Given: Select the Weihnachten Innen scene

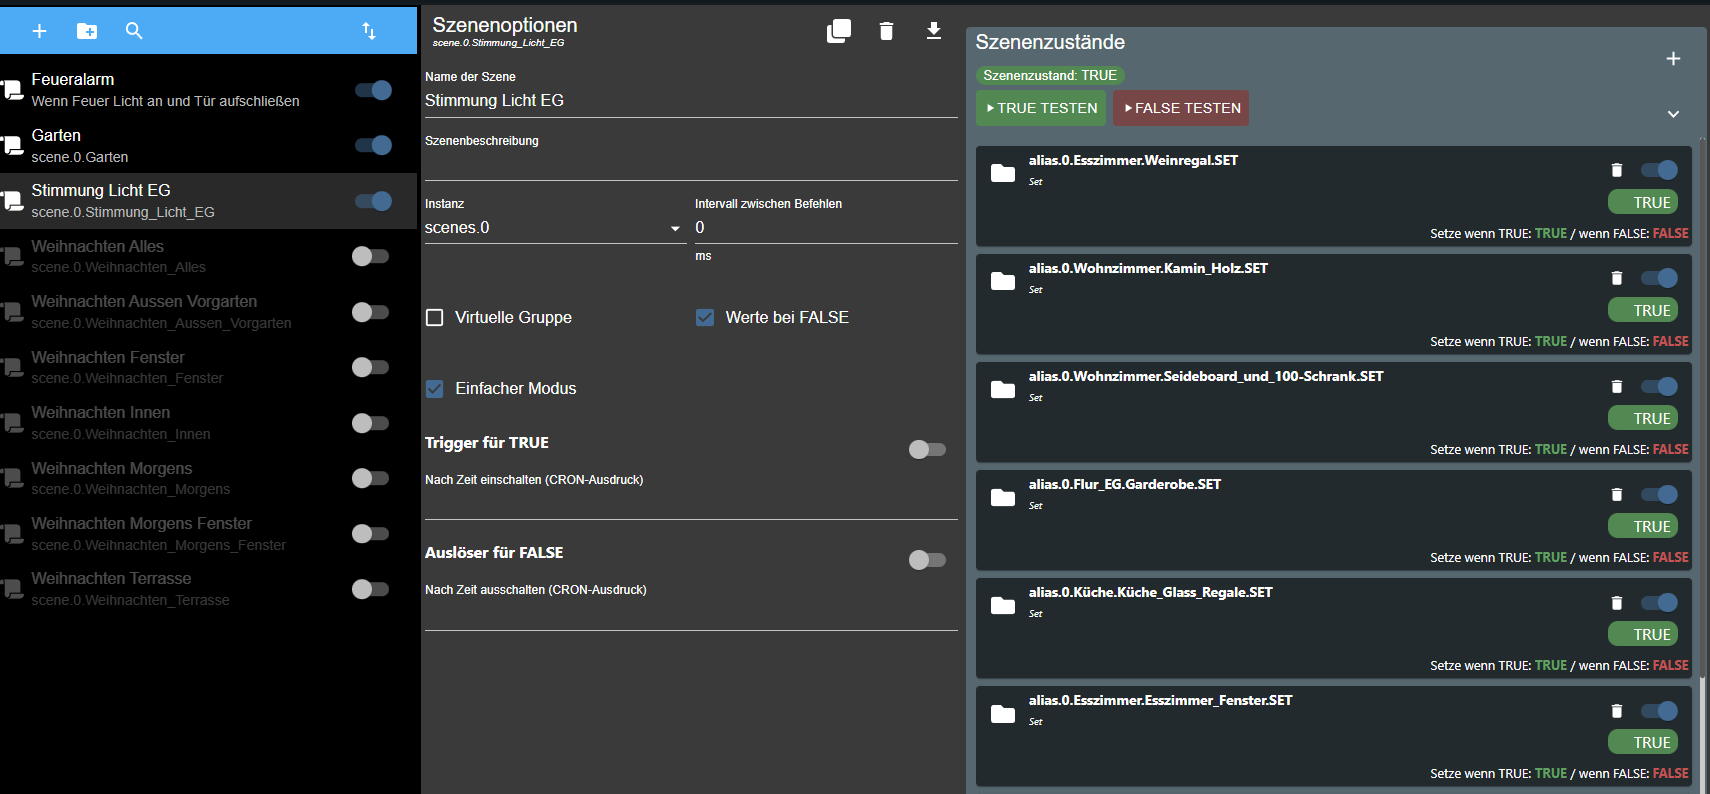Looking at the screenshot, I should pos(208,423).
